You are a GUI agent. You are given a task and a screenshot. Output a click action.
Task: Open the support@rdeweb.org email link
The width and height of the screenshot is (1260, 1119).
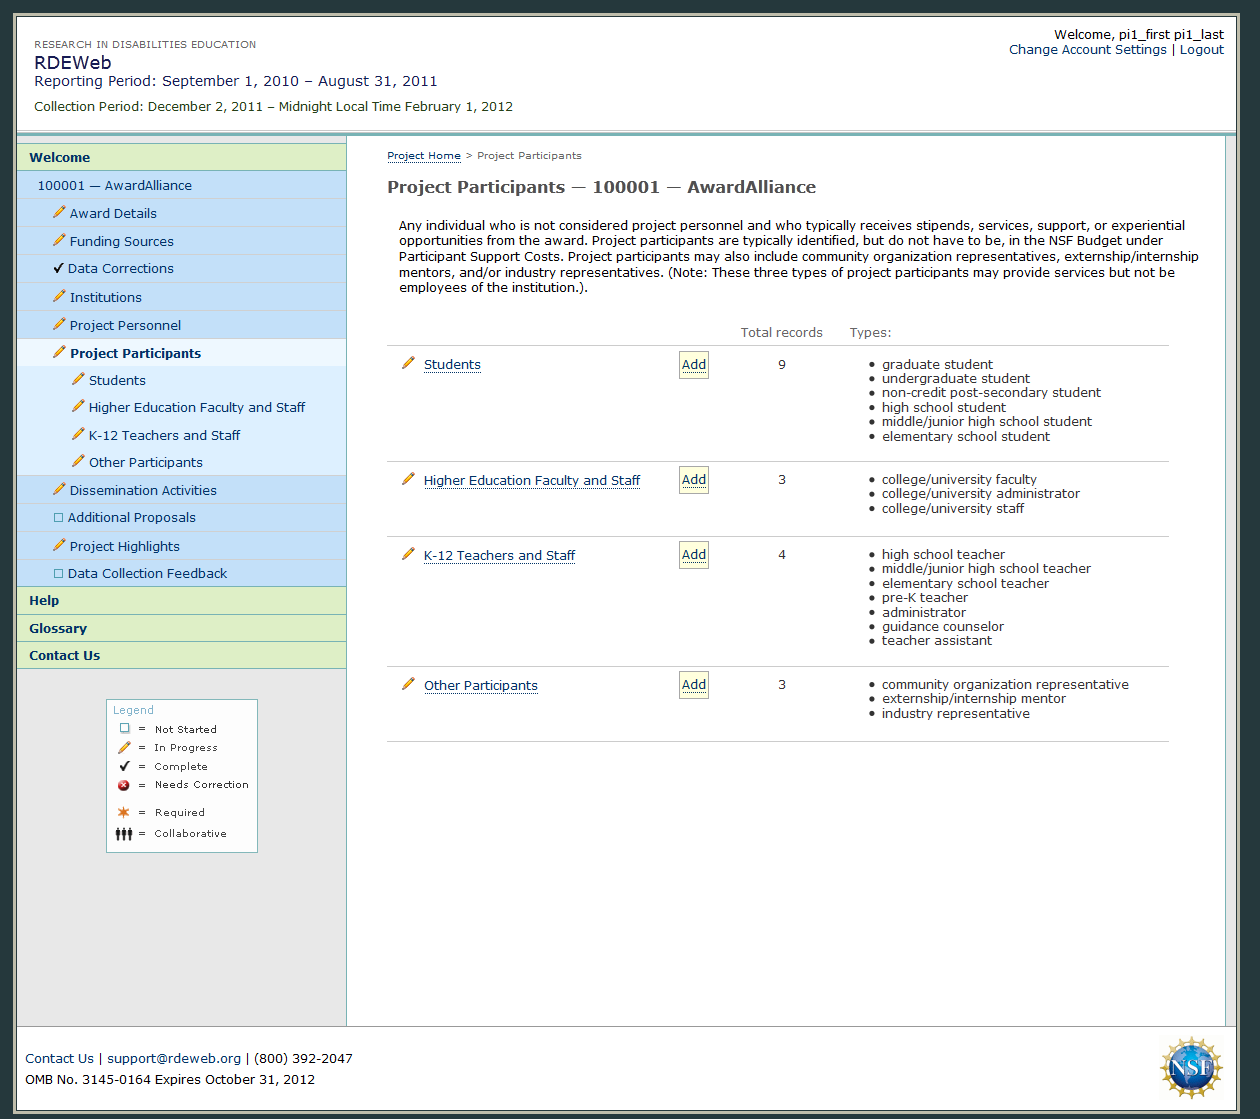[x=174, y=1058]
